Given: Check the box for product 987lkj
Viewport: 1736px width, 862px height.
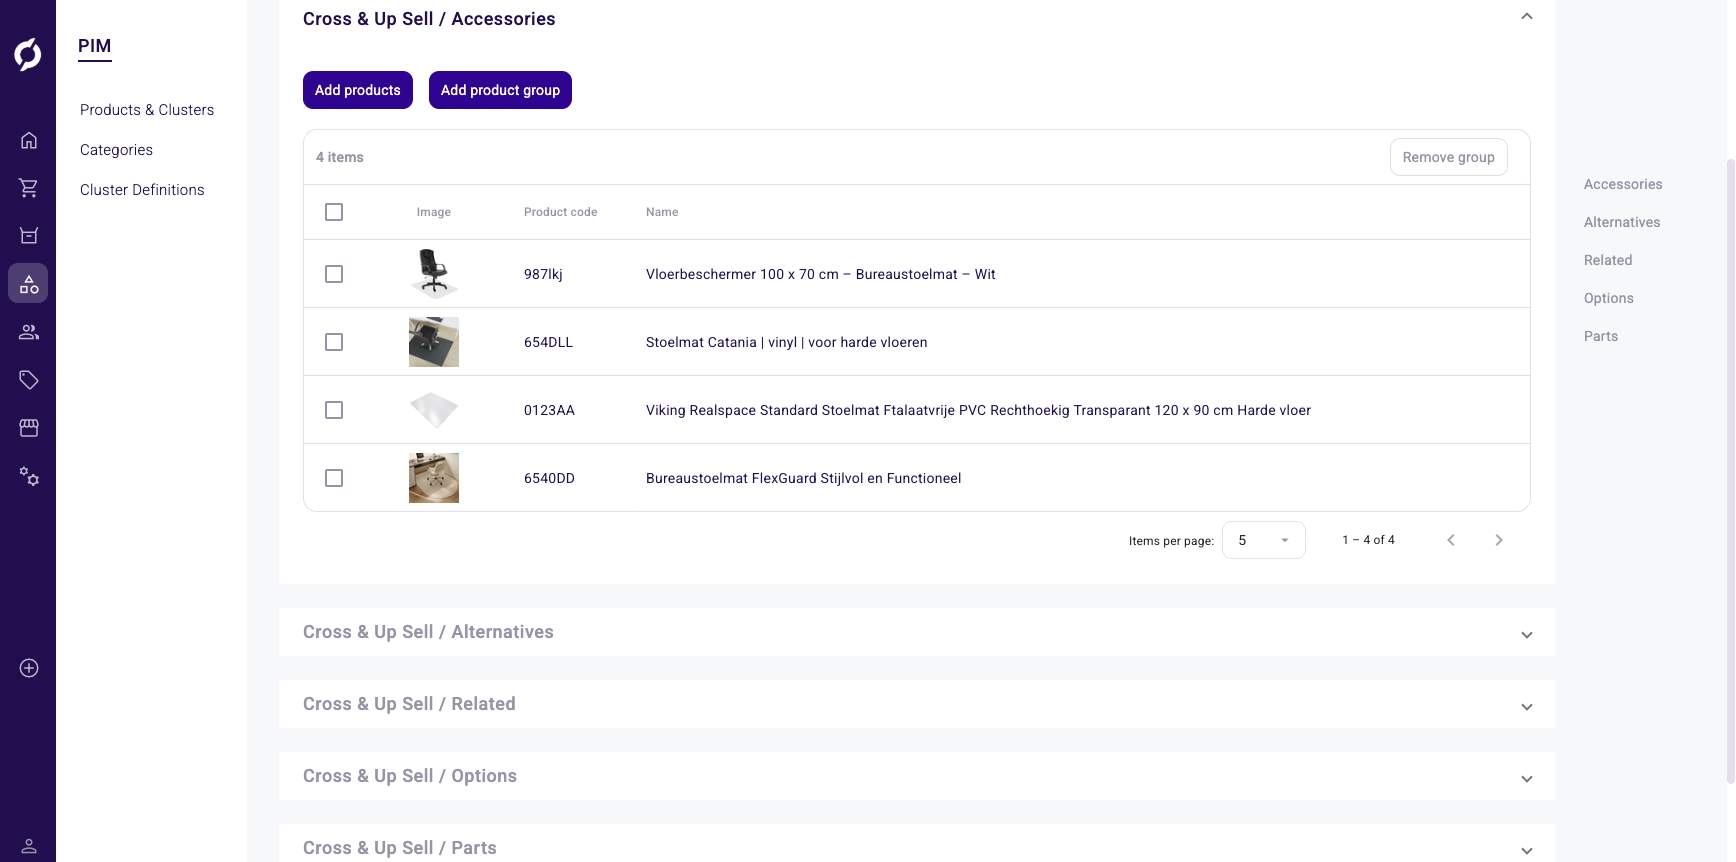Looking at the screenshot, I should pyautogui.click(x=334, y=274).
